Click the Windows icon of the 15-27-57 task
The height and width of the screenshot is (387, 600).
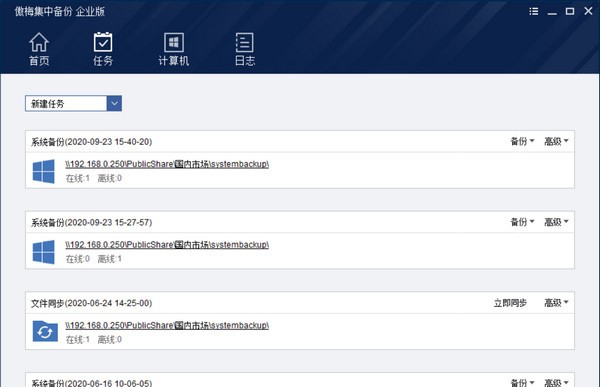43,252
